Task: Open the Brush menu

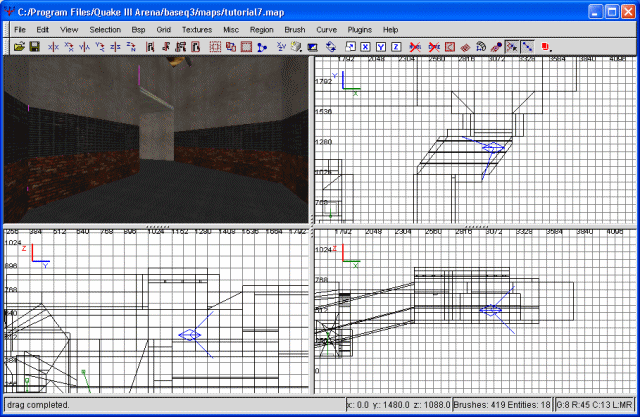Action: (x=295, y=30)
